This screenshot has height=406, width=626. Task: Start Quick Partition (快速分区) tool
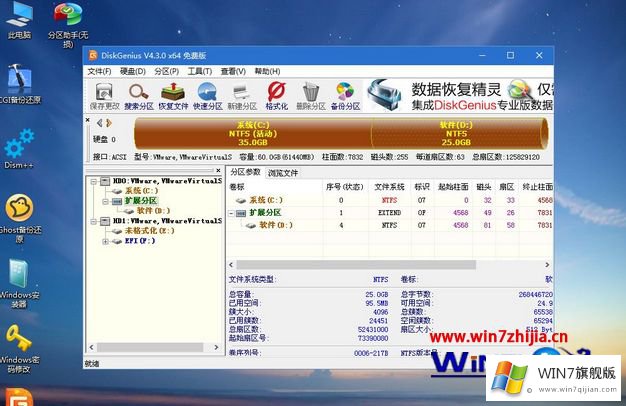tap(208, 96)
